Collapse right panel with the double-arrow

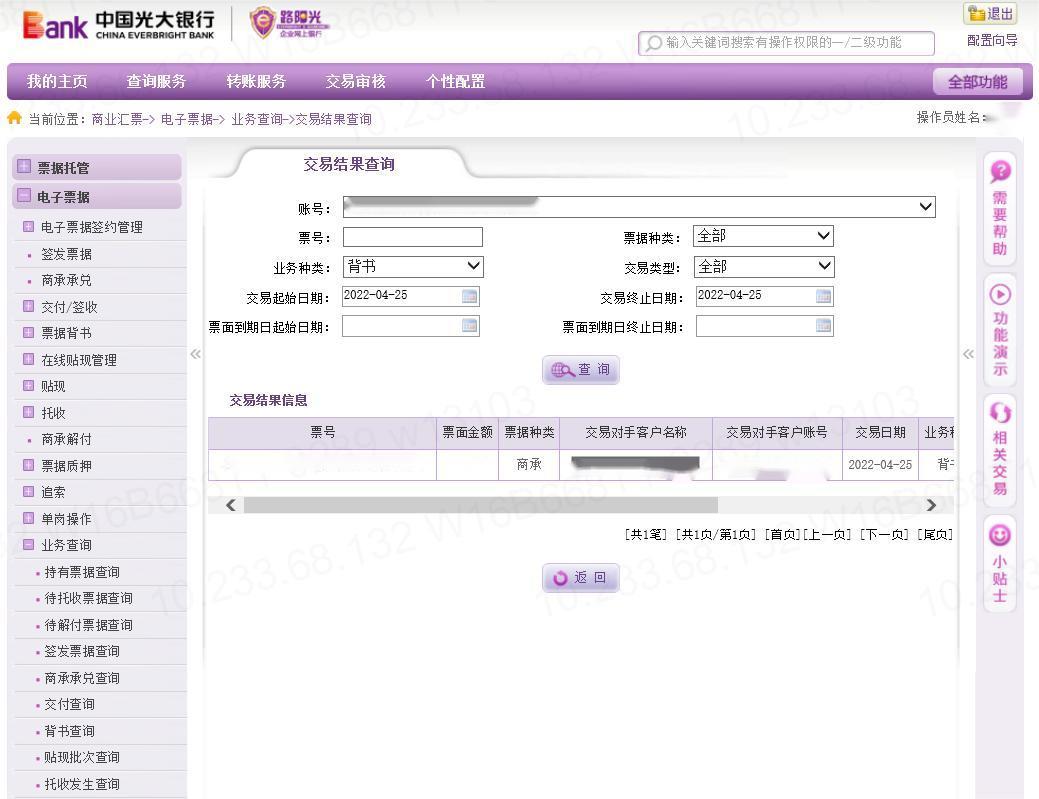click(968, 354)
